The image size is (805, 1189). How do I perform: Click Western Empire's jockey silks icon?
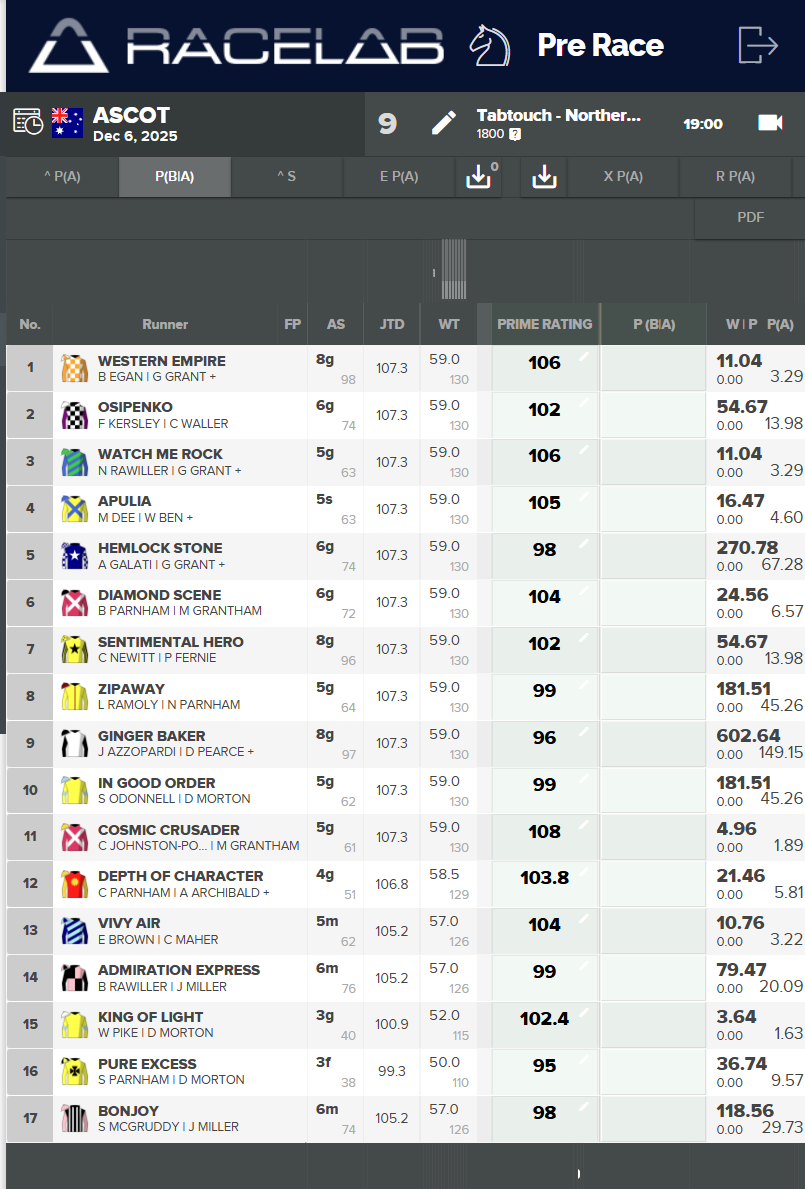pyautogui.click(x=73, y=368)
